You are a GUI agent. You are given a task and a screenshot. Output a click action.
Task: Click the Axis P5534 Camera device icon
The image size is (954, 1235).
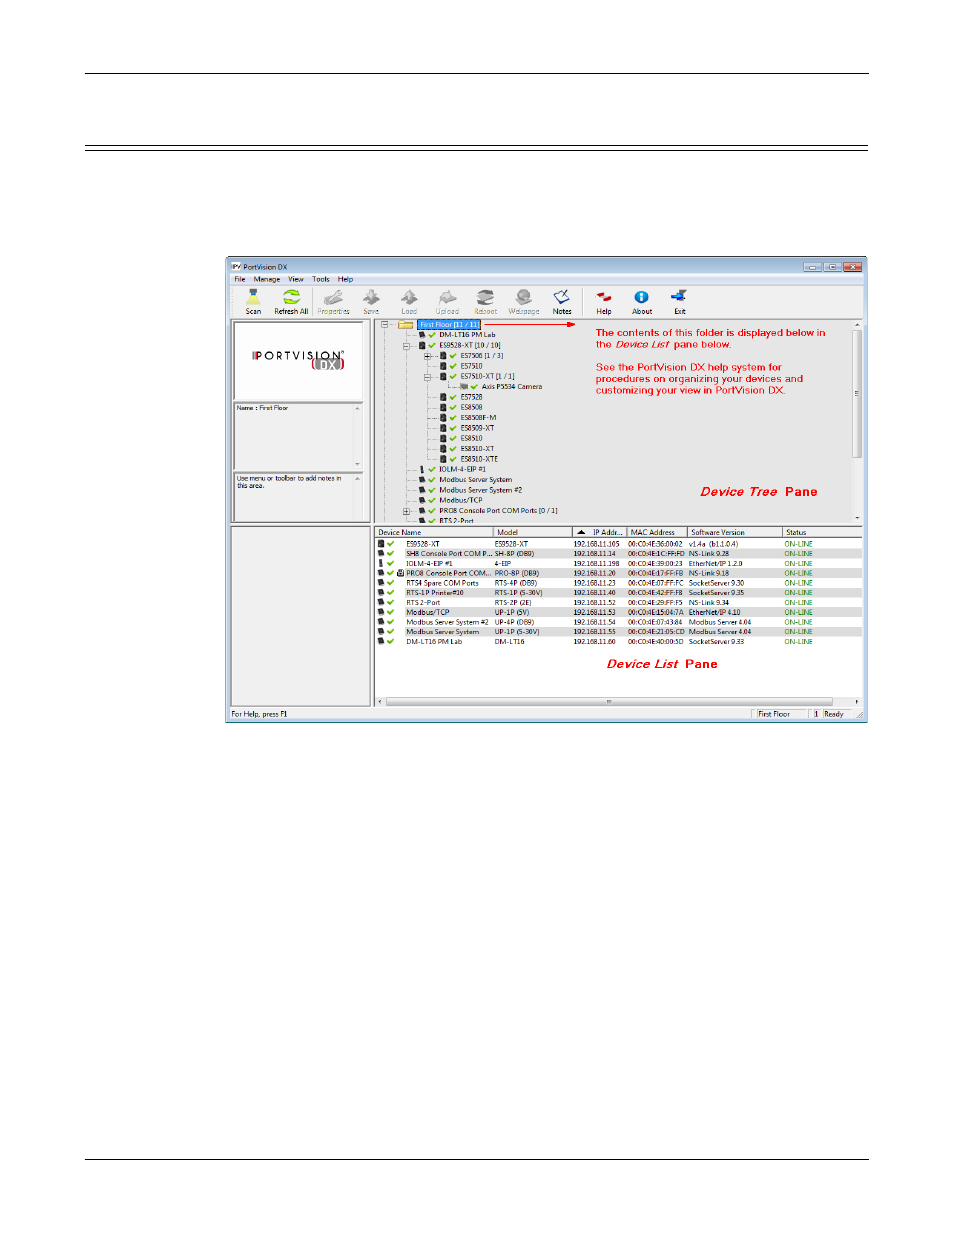click(x=464, y=386)
